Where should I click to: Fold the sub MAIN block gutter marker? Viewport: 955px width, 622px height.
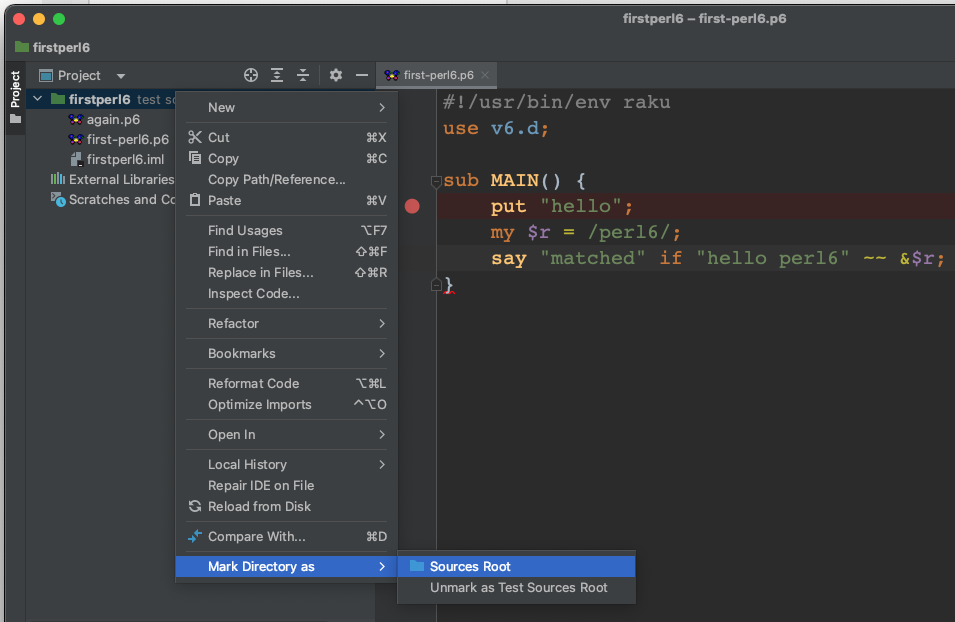436,181
